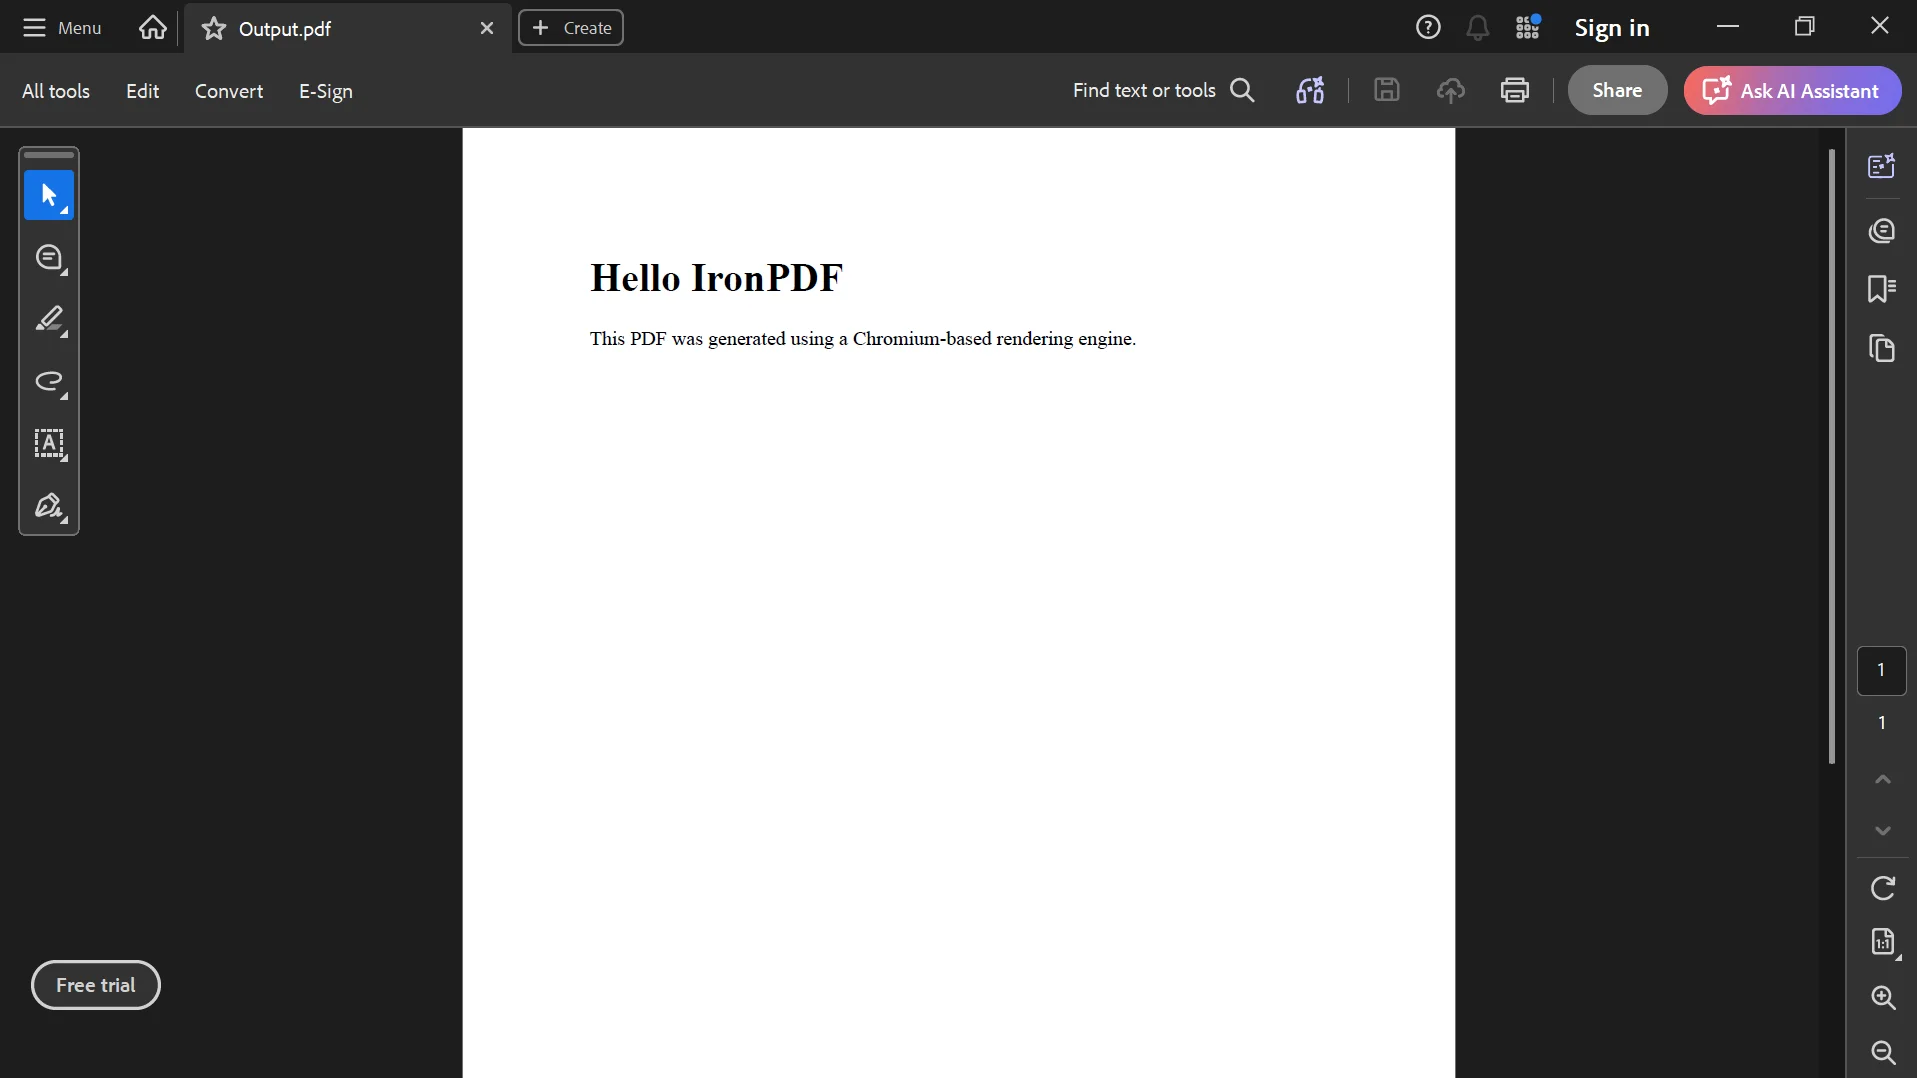Select the Draw freehand lasso tool
Screen dimensions: 1917x1078
pos(49,382)
